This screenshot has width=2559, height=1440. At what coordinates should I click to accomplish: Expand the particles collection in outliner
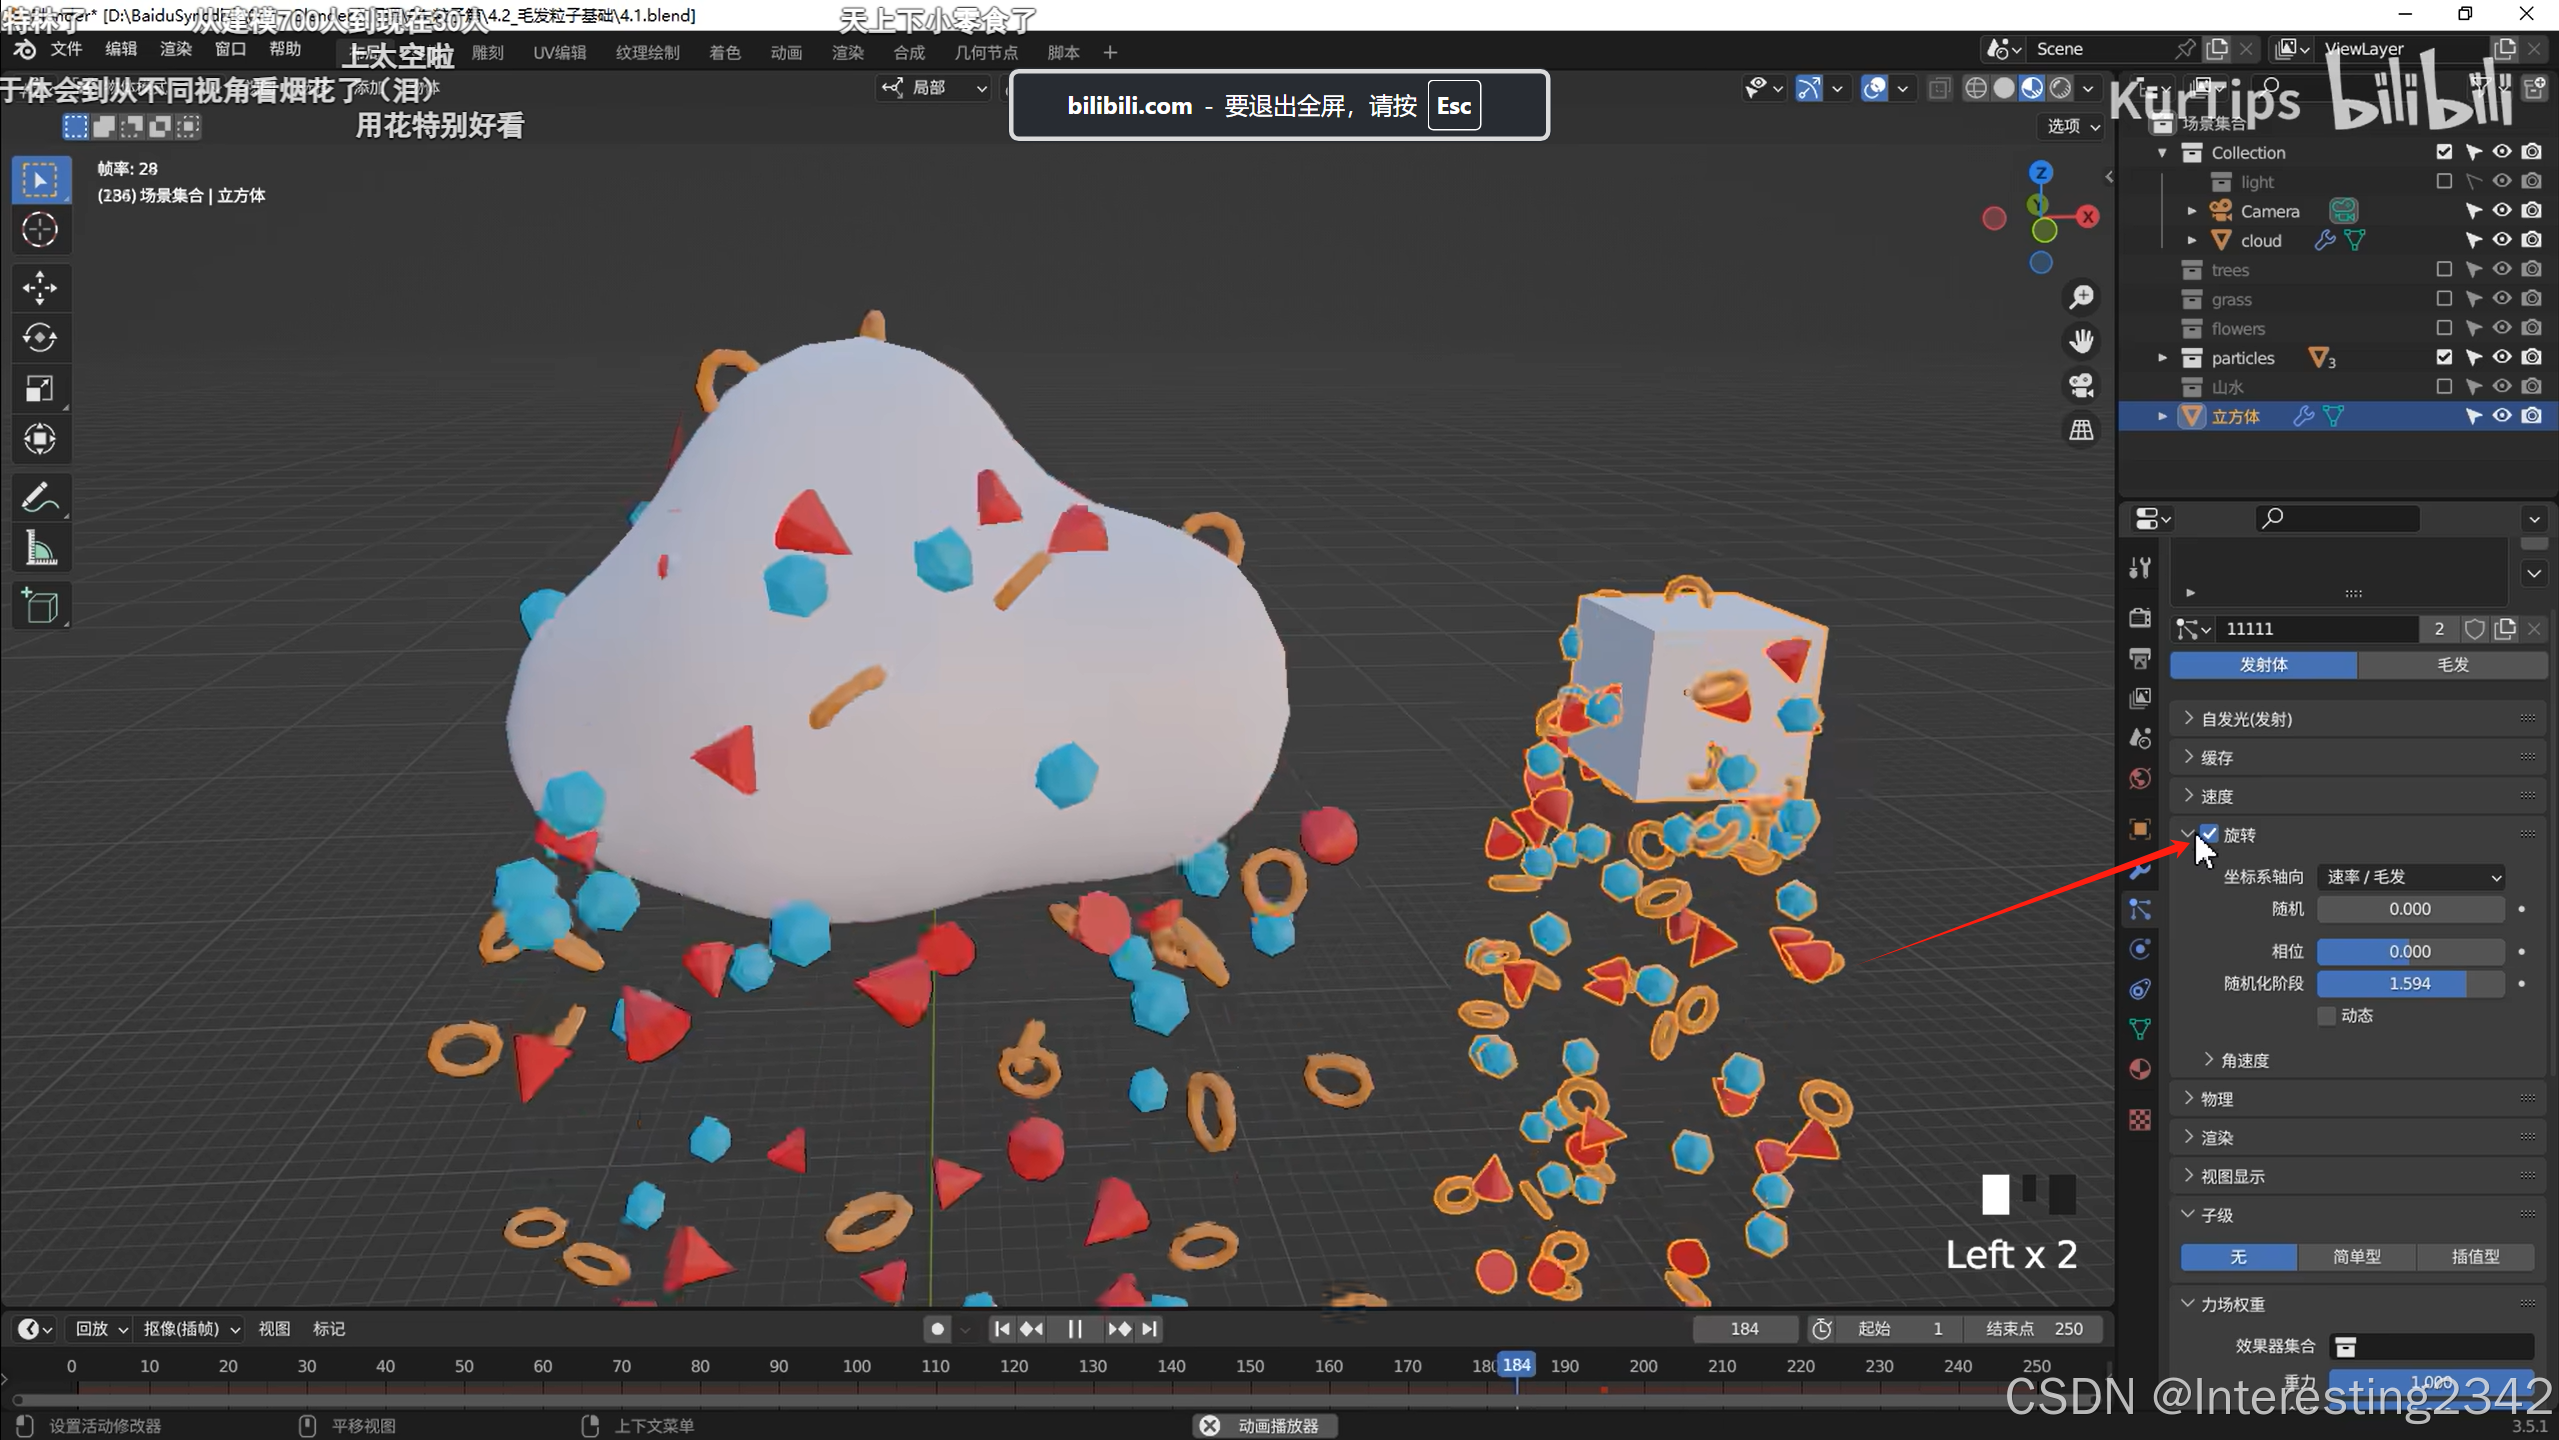[x=2162, y=358]
